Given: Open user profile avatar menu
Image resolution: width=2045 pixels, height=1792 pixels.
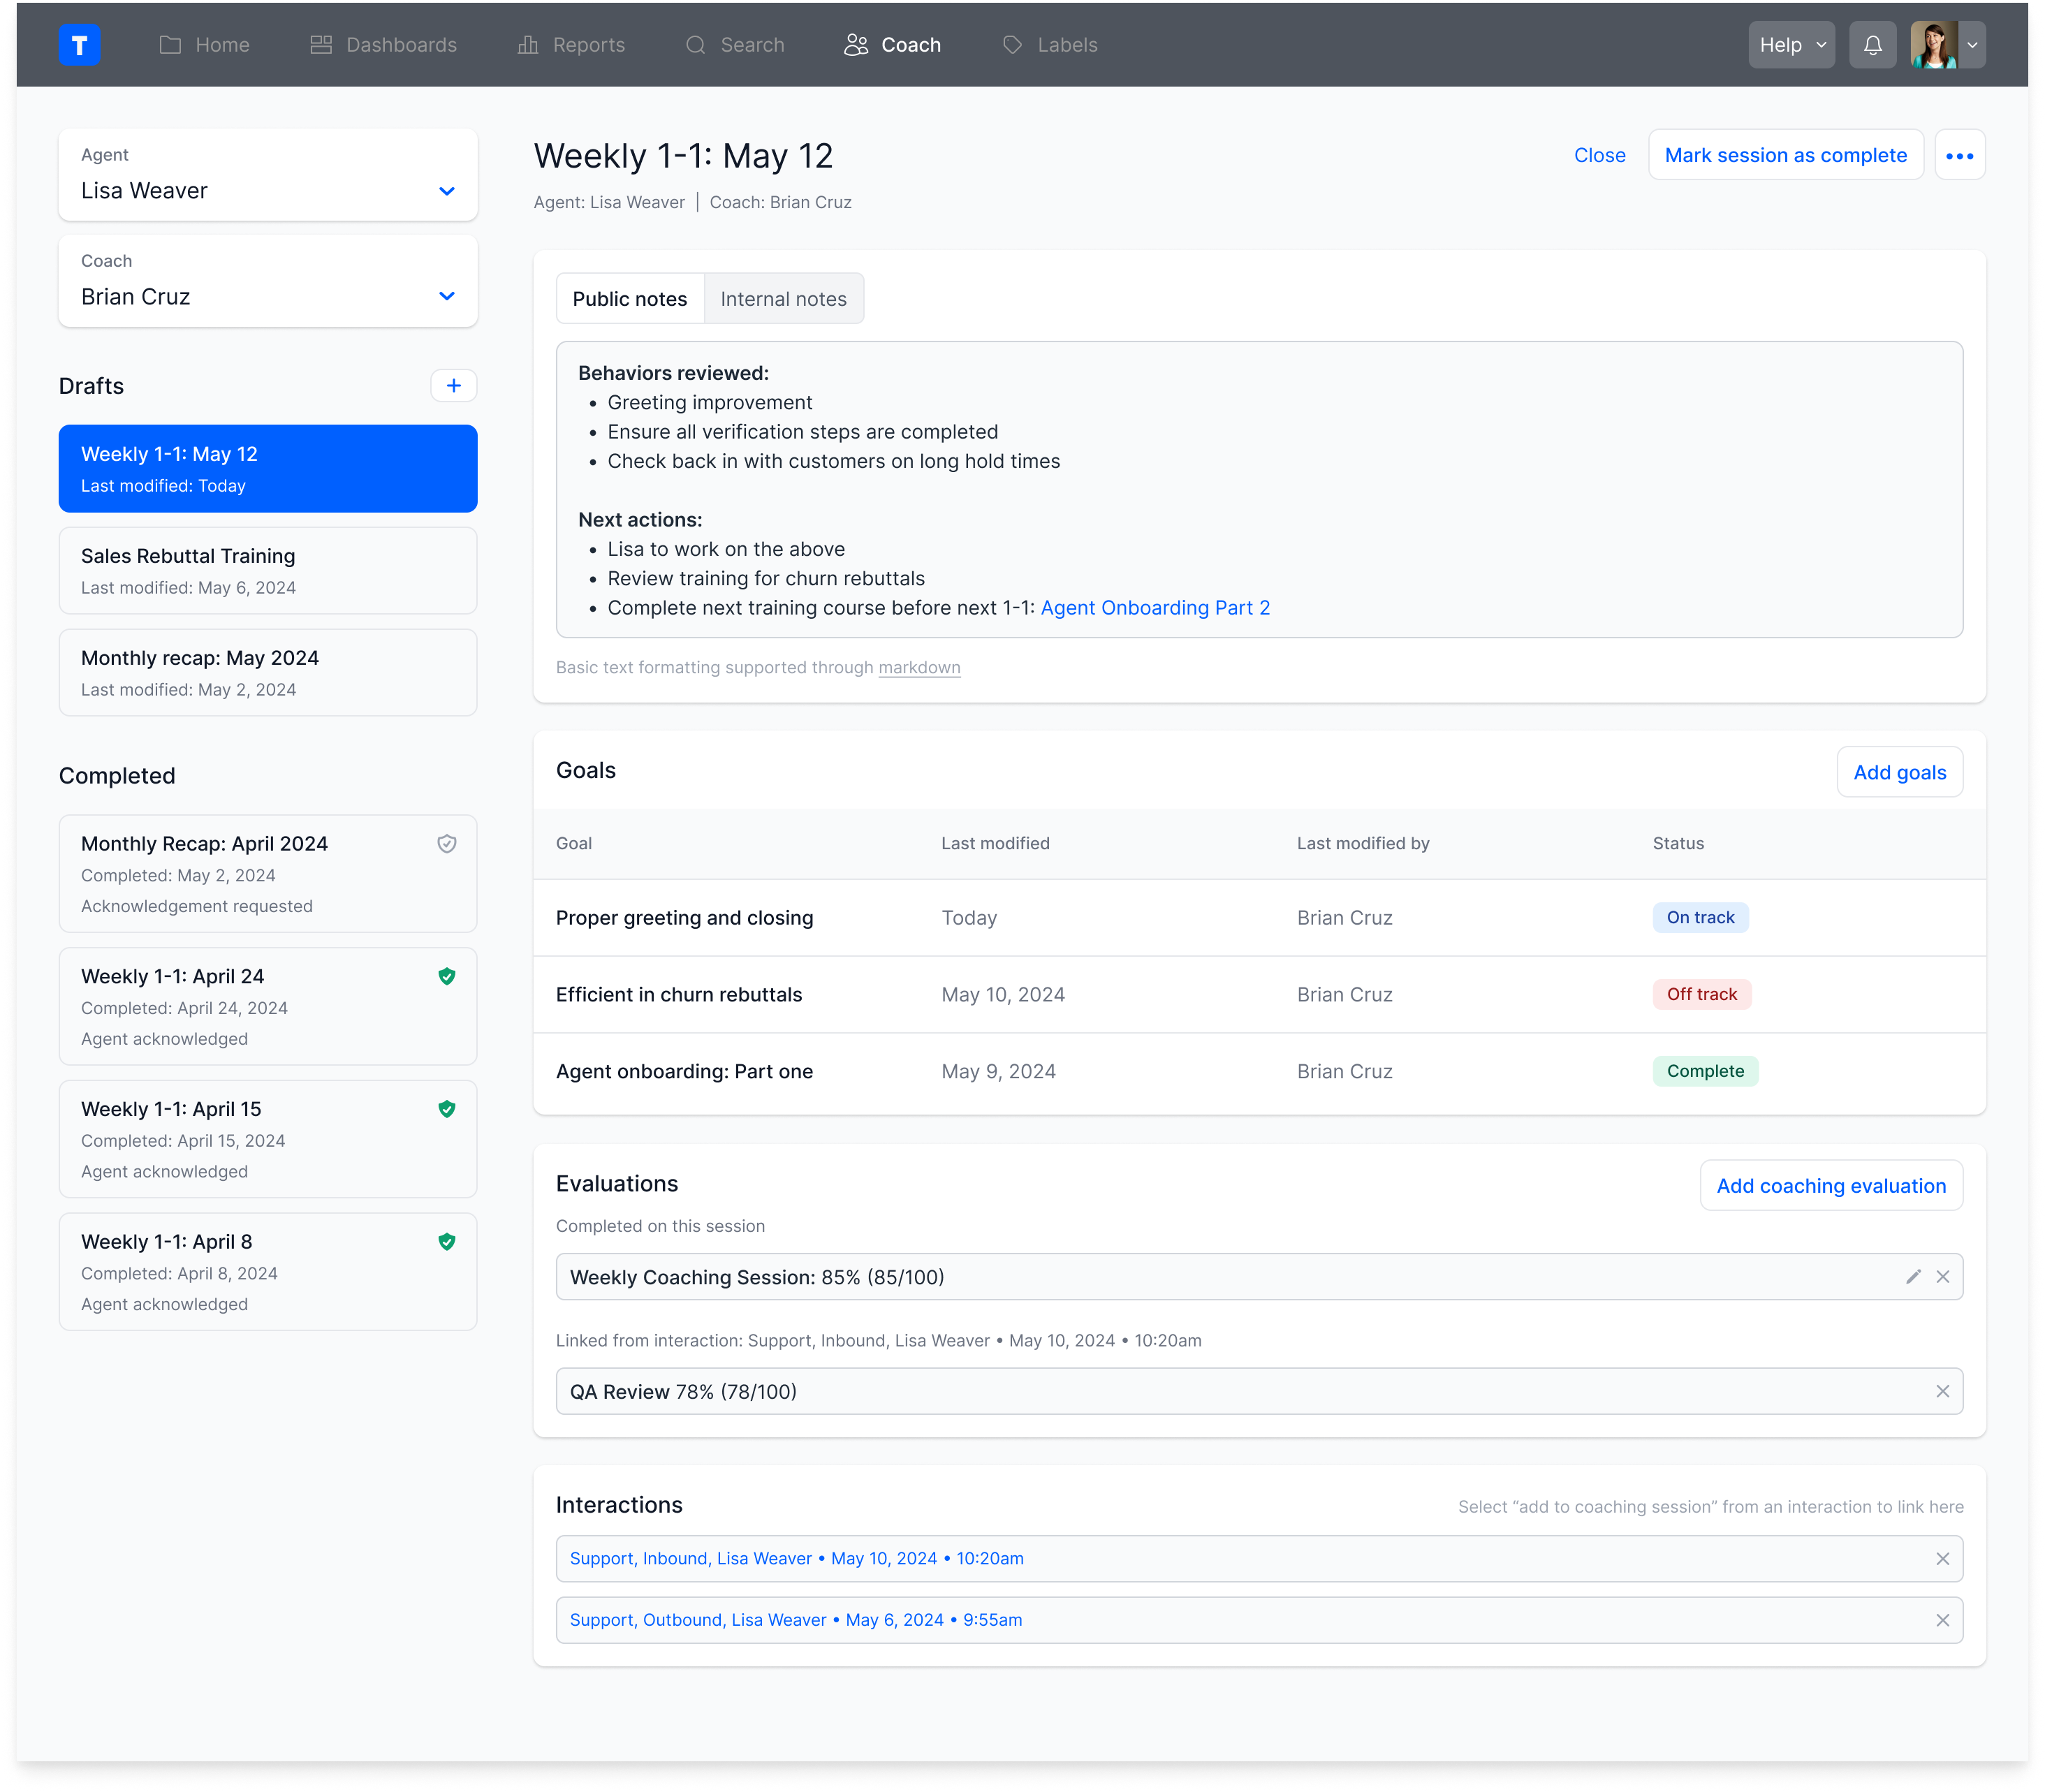Looking at the screenshot, I should click(1947, 45).
